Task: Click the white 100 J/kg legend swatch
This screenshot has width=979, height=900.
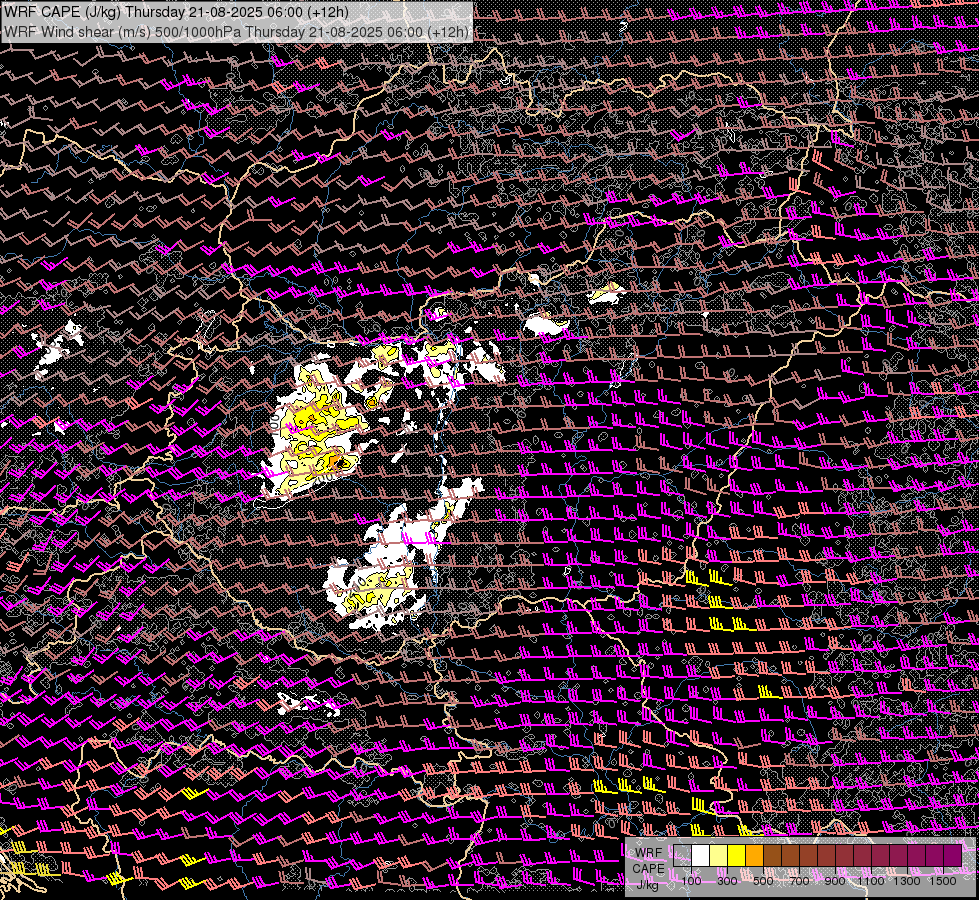Action: [701, 856]
